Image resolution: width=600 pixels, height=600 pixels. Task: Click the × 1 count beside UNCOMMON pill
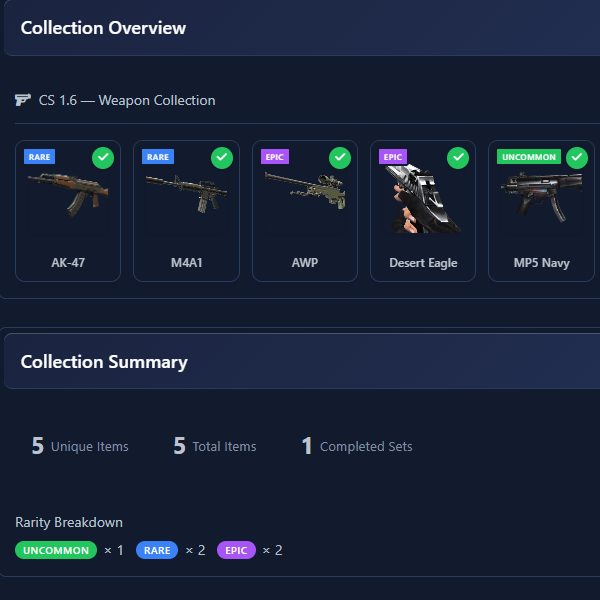pos(114,550)
